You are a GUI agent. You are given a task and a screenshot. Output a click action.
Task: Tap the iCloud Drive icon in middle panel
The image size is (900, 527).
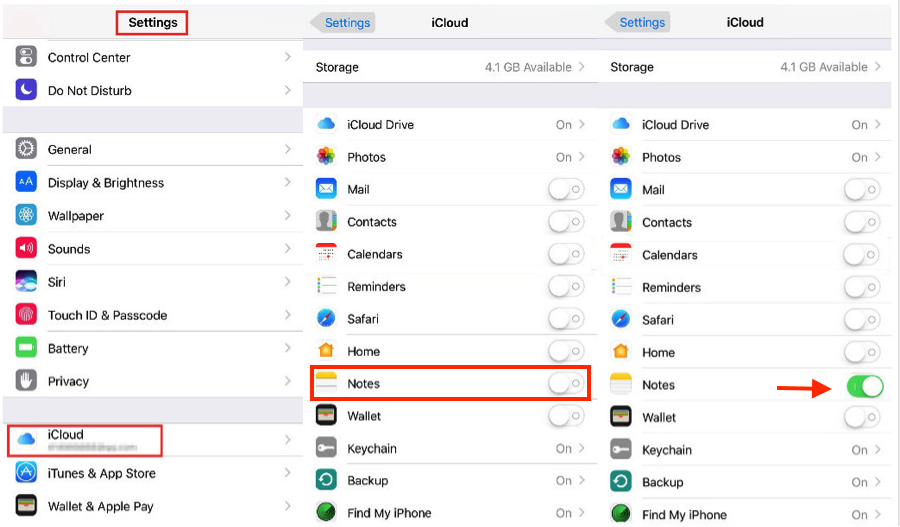click(x=326, y=124)
